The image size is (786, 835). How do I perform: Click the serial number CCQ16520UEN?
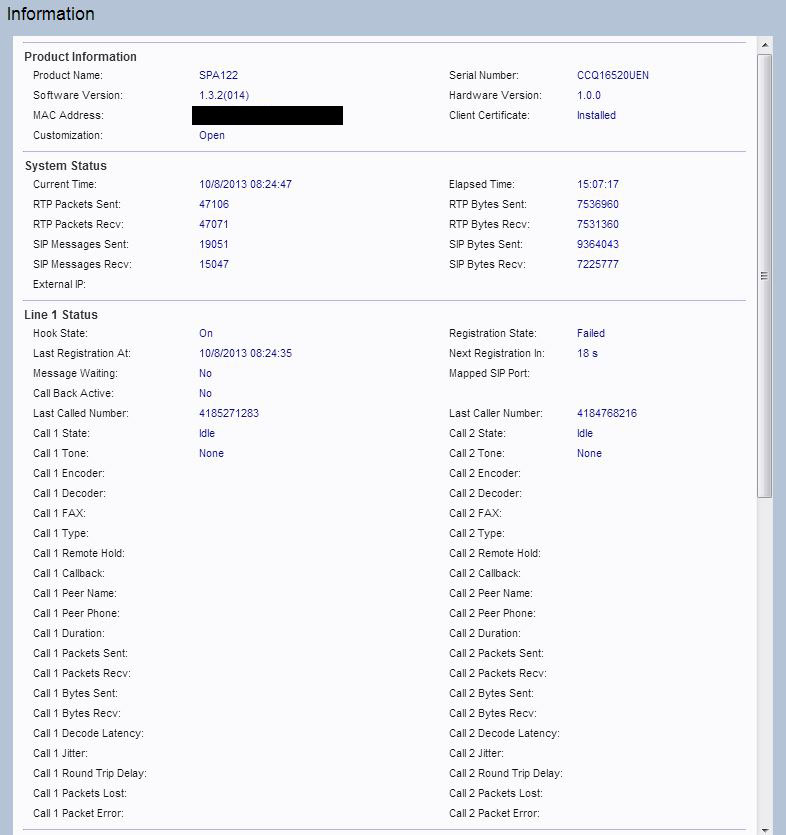[613, 75]
